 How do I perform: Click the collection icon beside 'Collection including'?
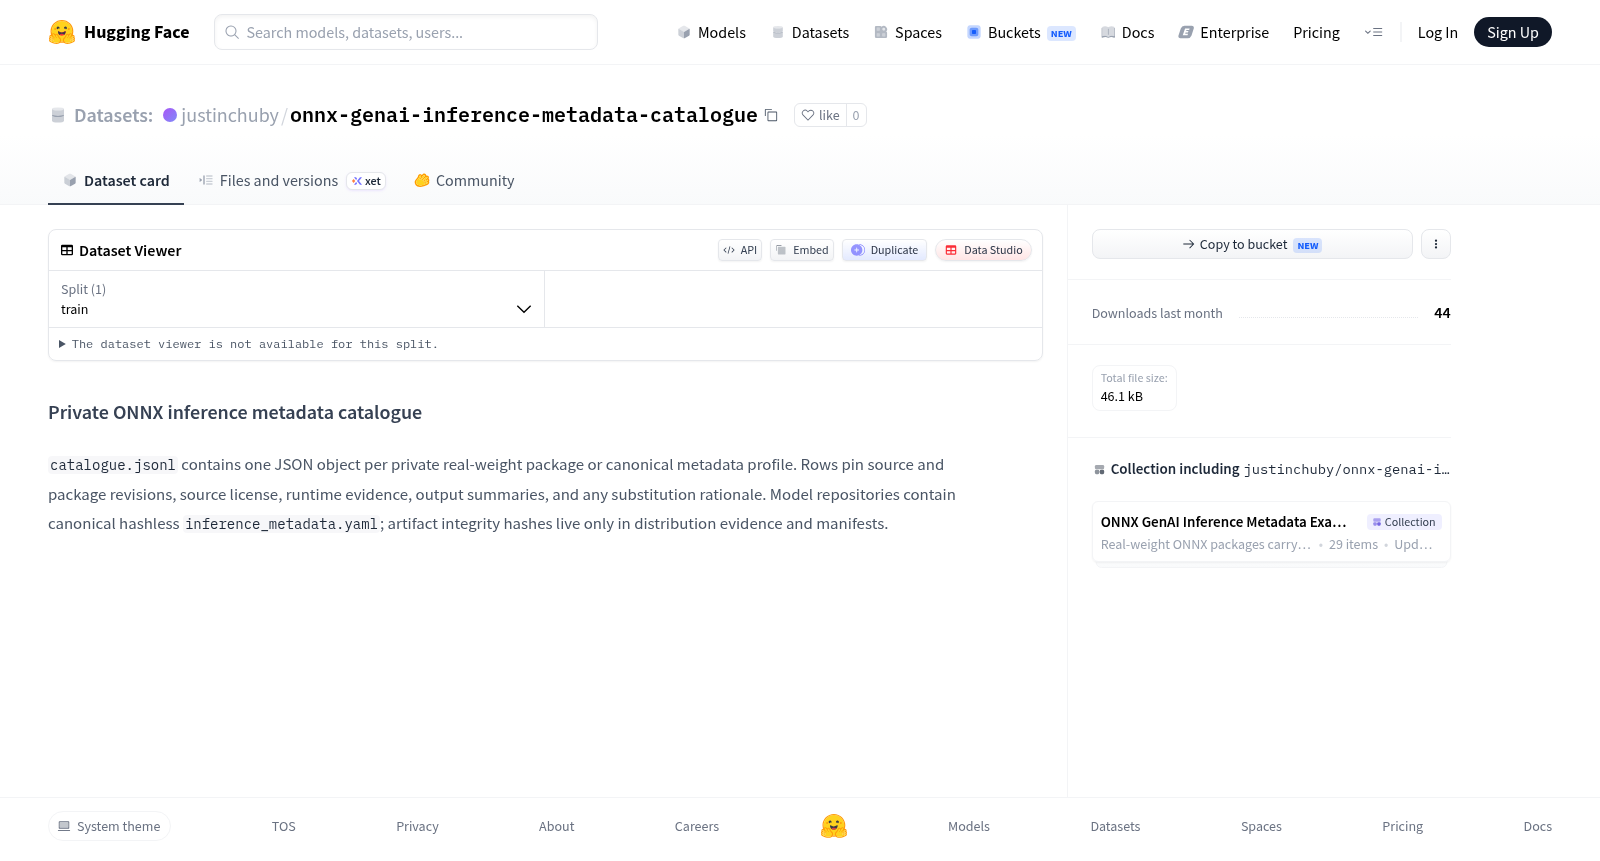pos(1099,469)
